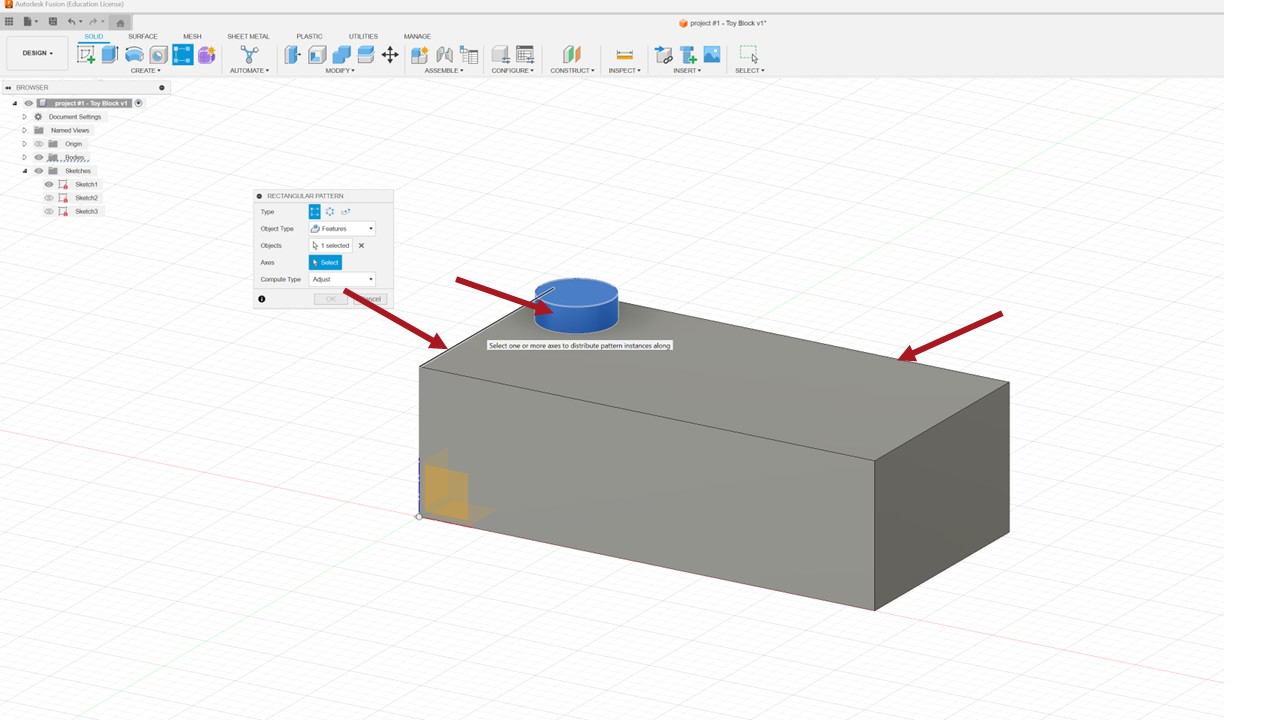Open the MODIFY dropdown menu

[x=340, y=71]
